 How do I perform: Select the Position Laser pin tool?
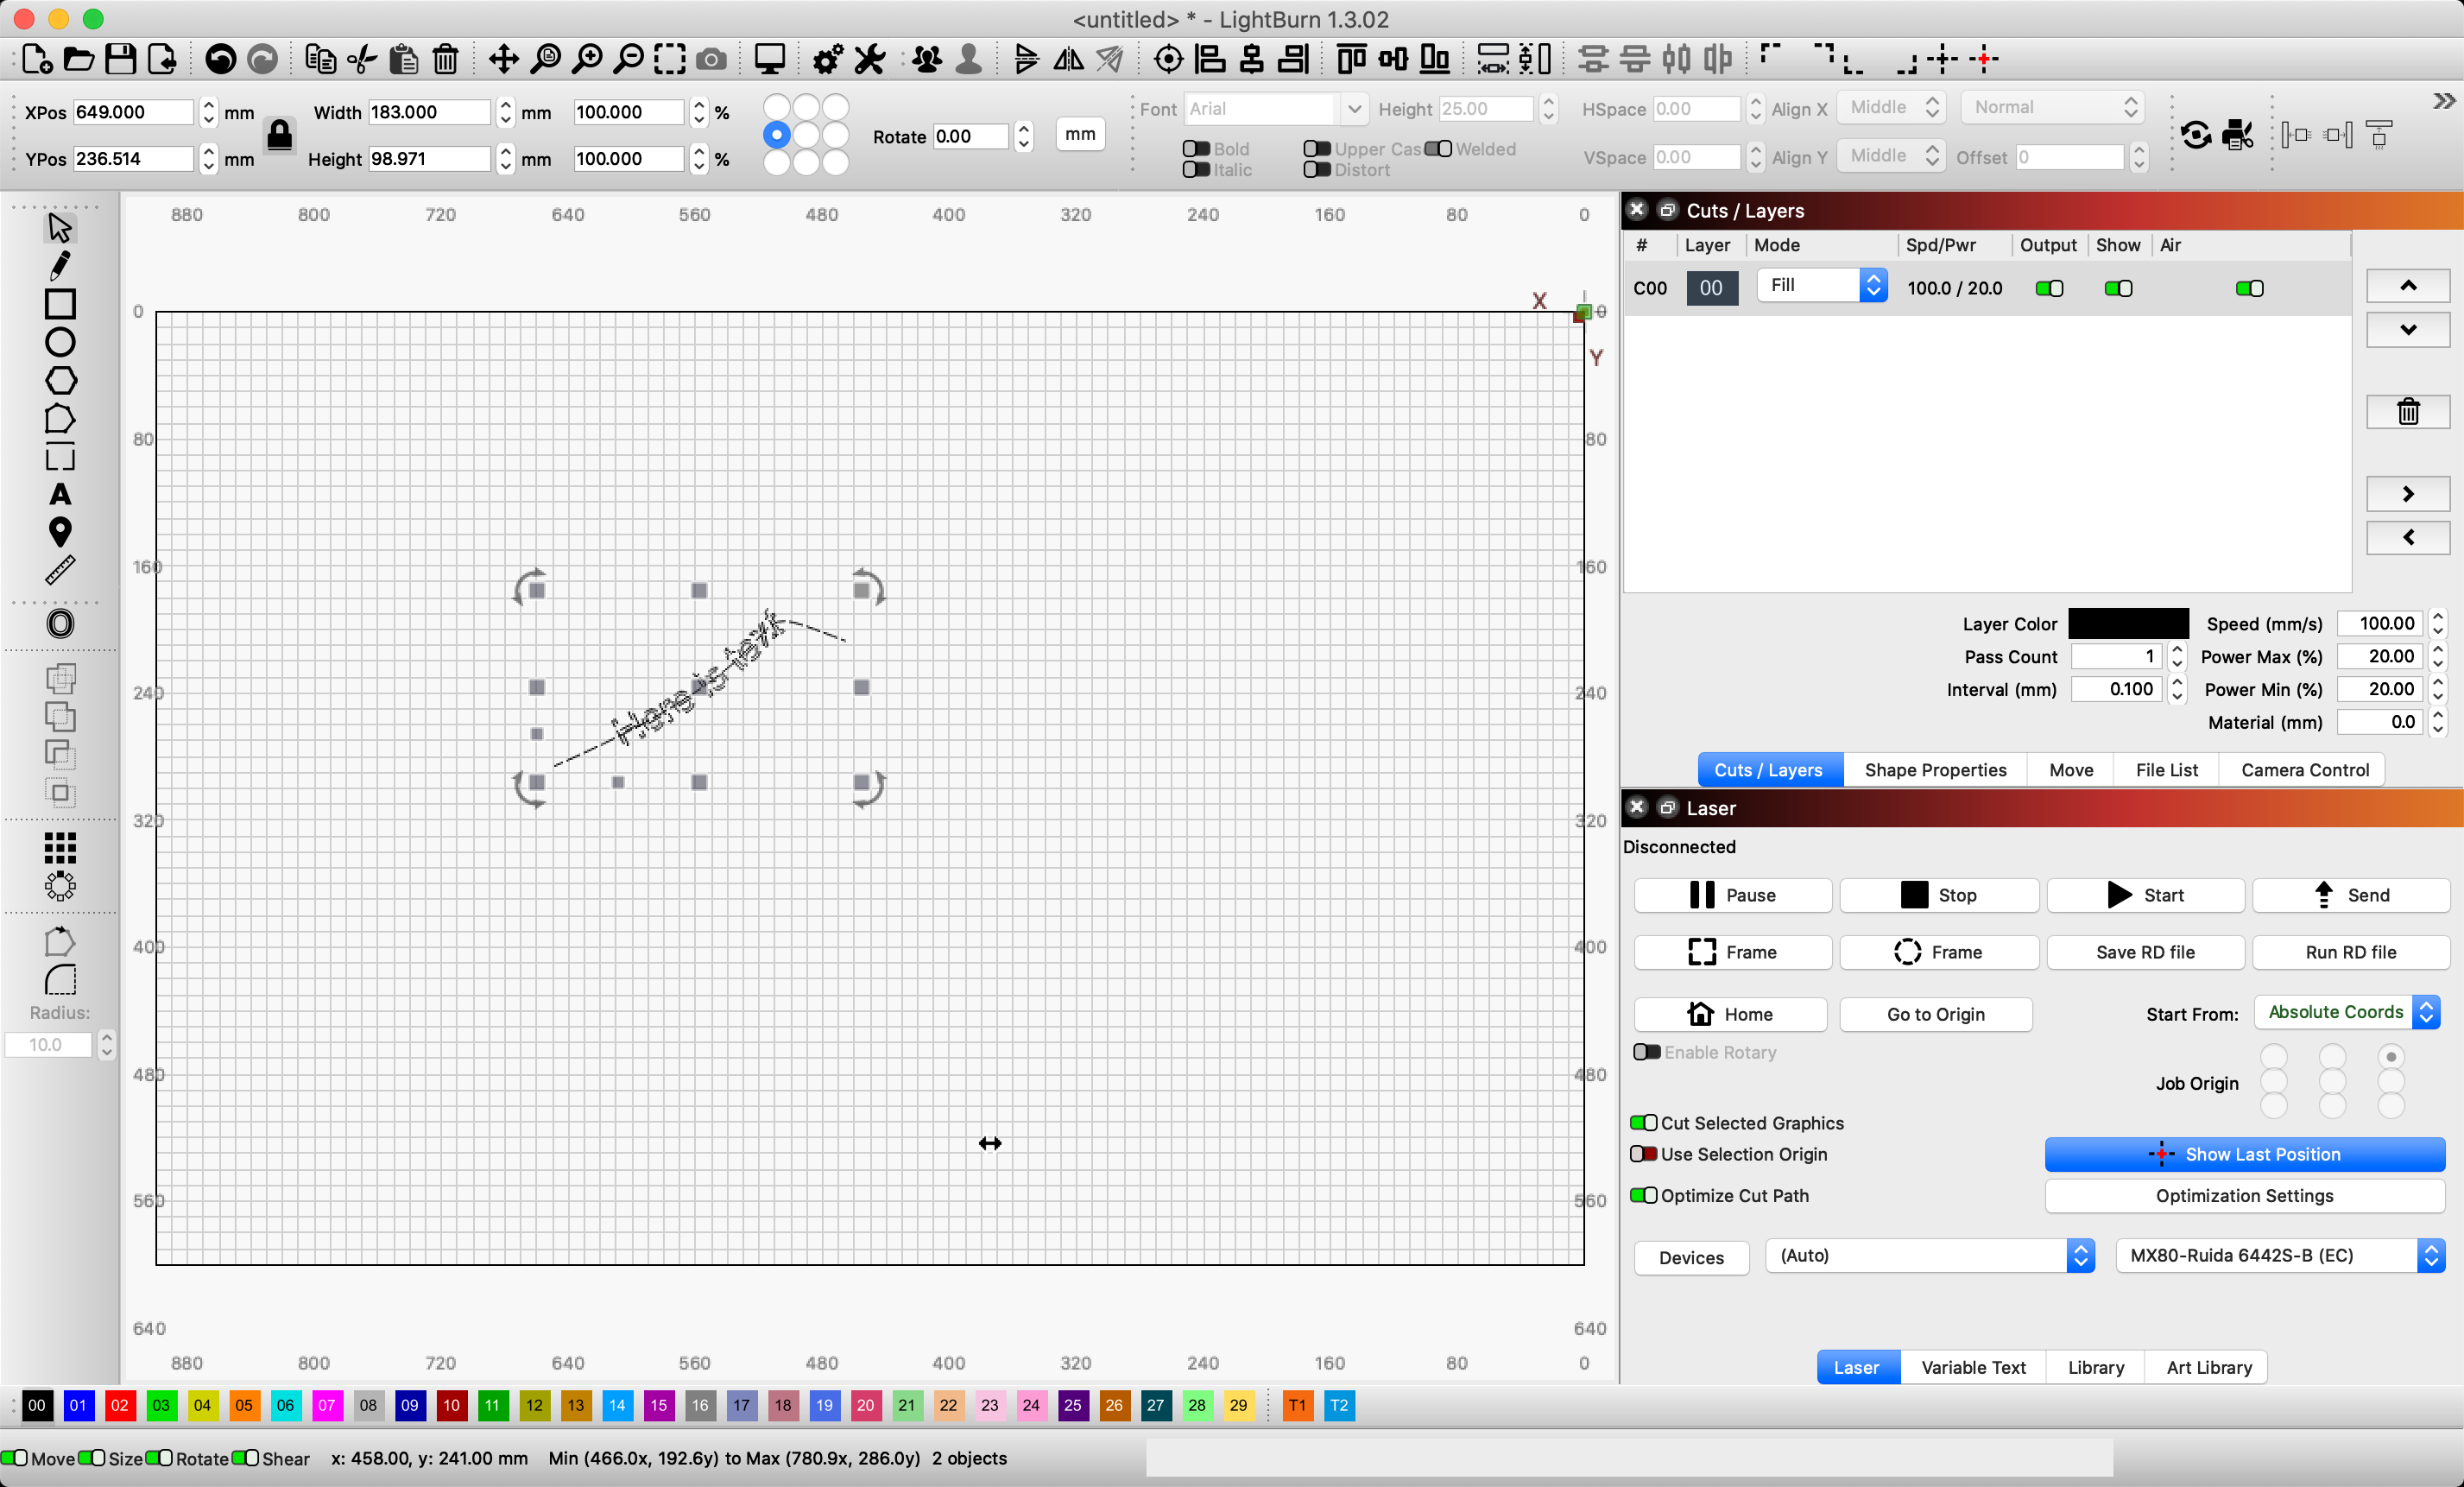point(60,532)
